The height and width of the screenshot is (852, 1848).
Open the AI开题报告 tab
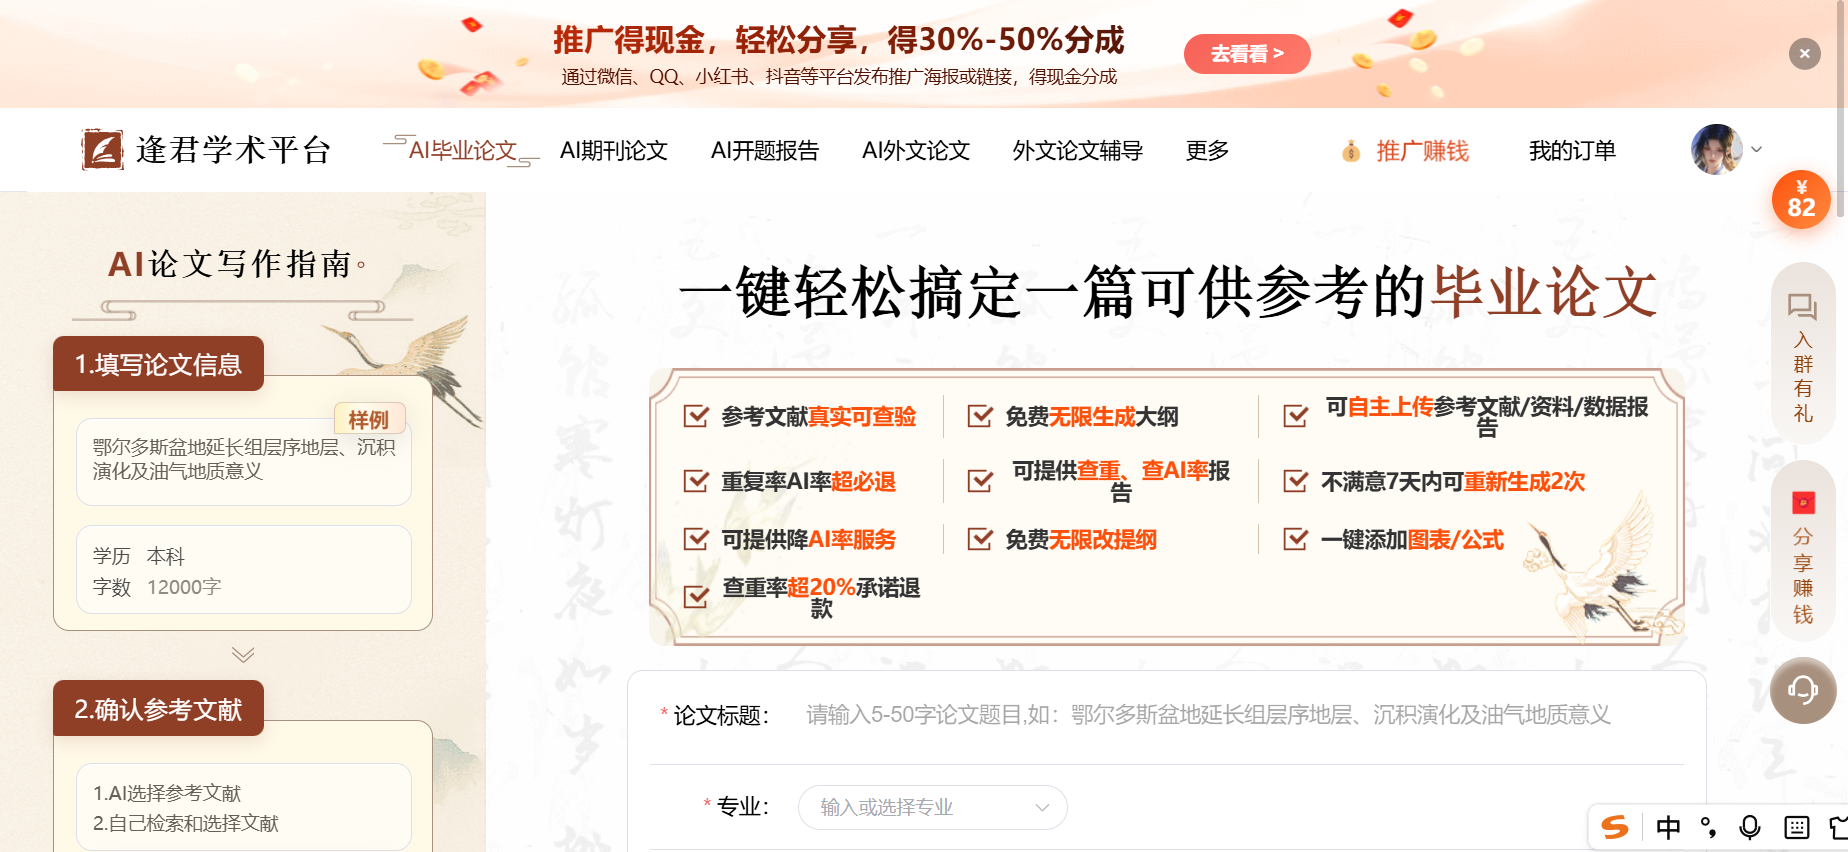coord(765,151)
